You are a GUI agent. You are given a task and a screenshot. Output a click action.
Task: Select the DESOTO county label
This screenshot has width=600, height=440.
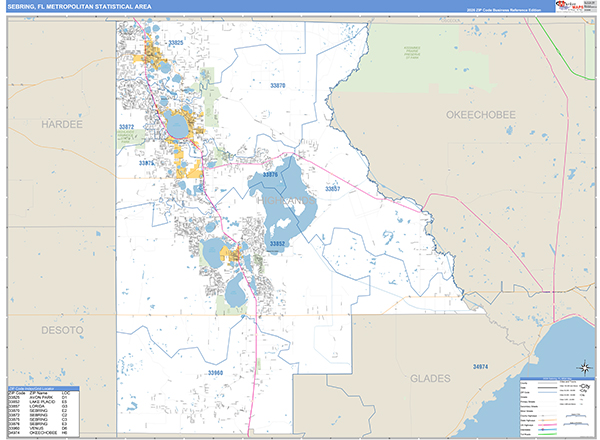click(62, 330)
